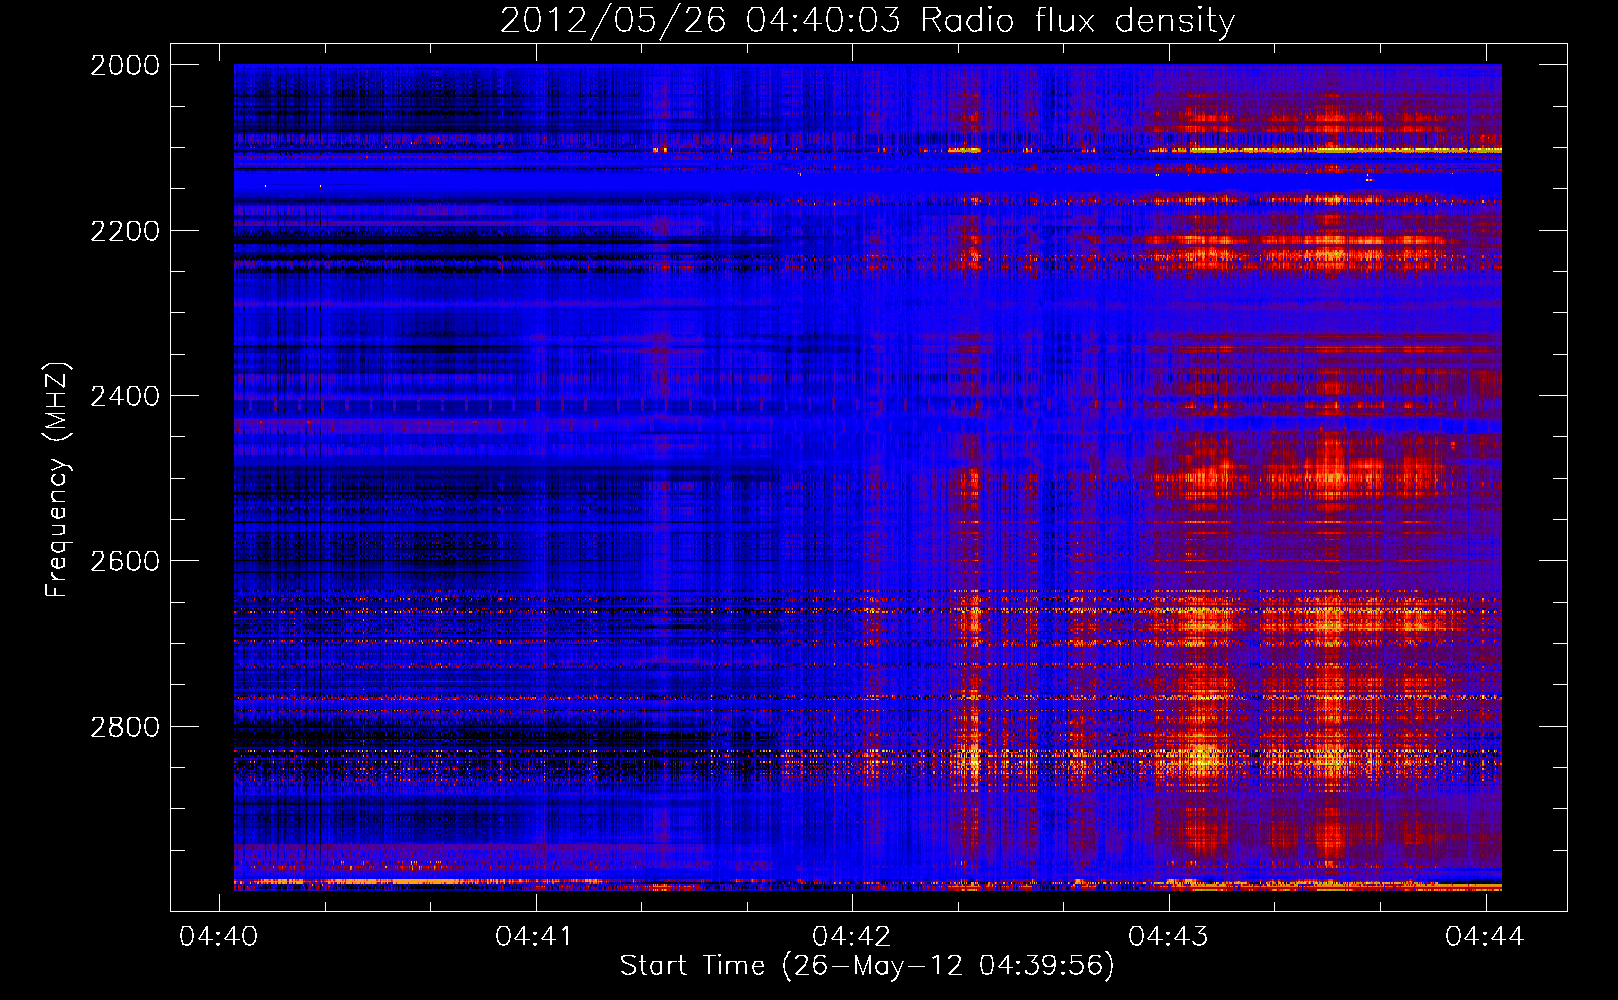This screenshot has width=1618, height=1000.
Task: Click the '04:40' time axis label
Action: [218, 936]
